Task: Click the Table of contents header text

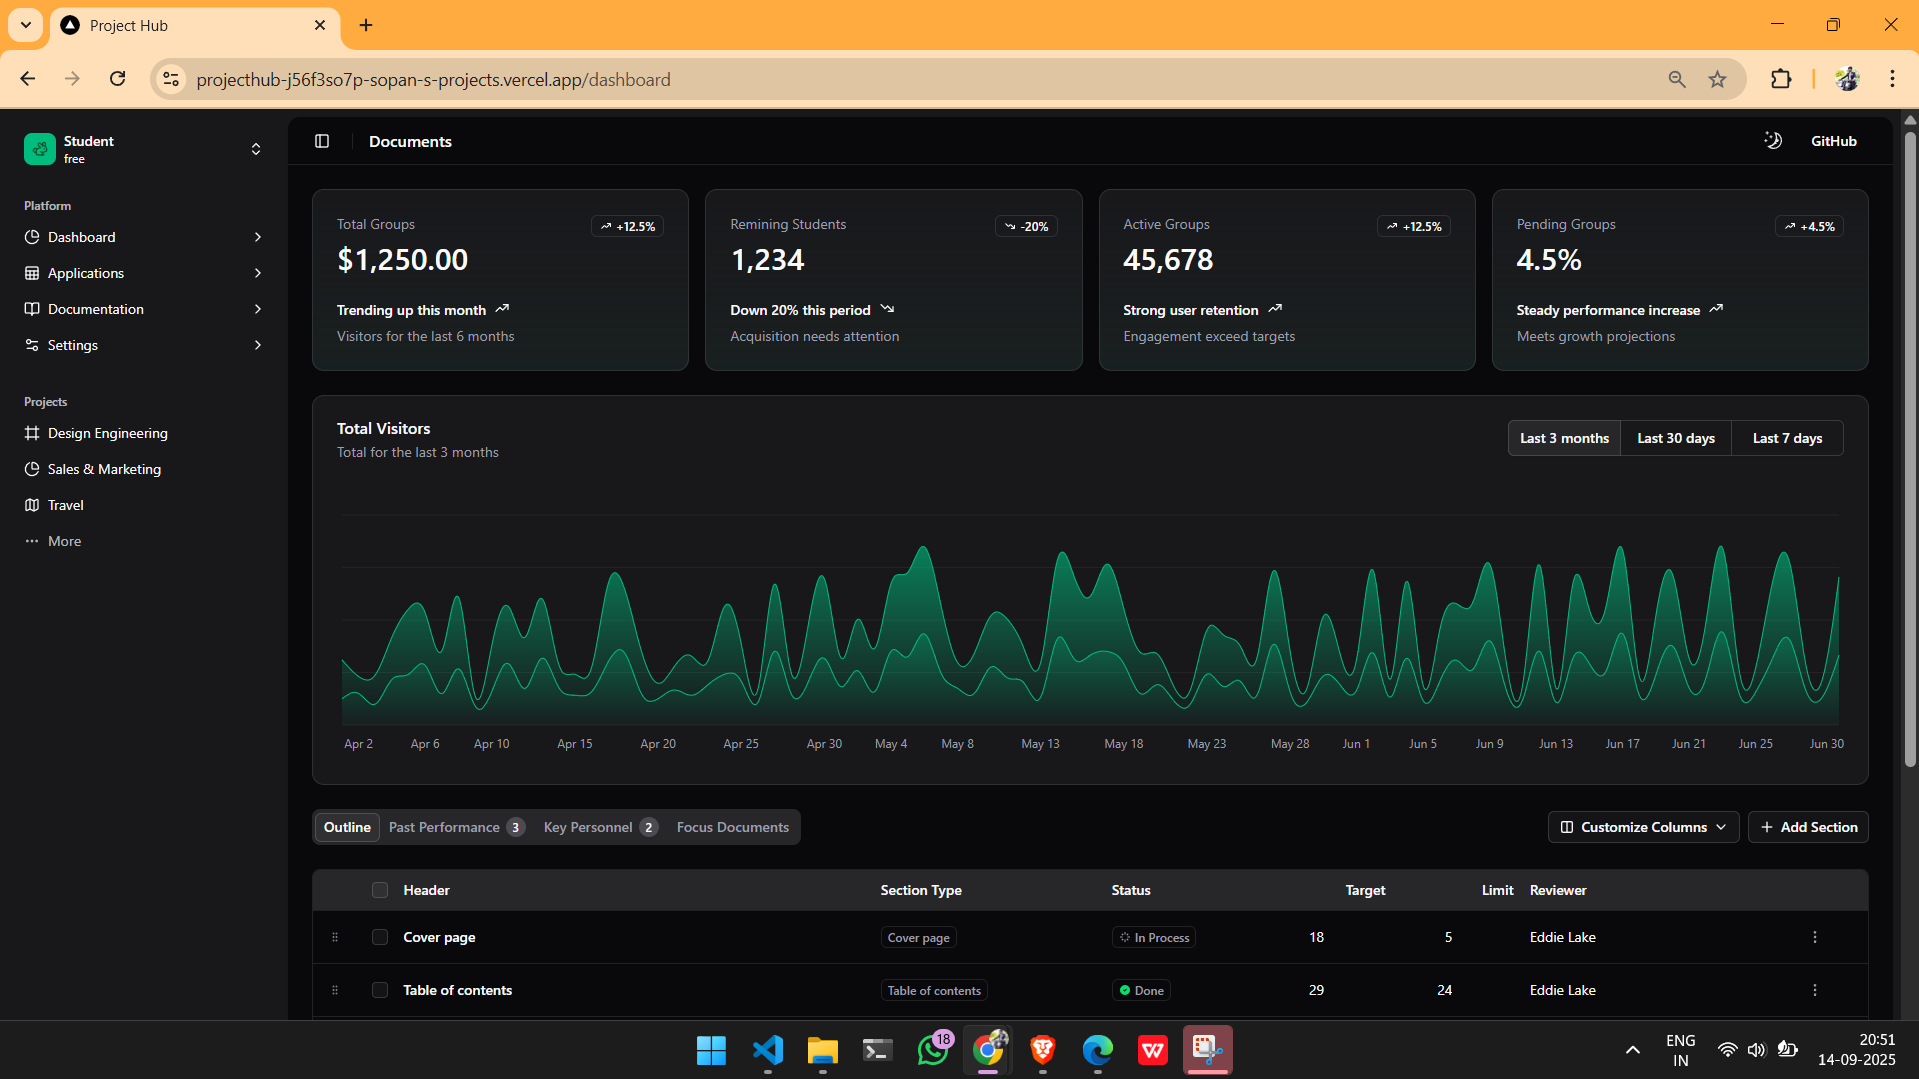Action: click(457, 990)
